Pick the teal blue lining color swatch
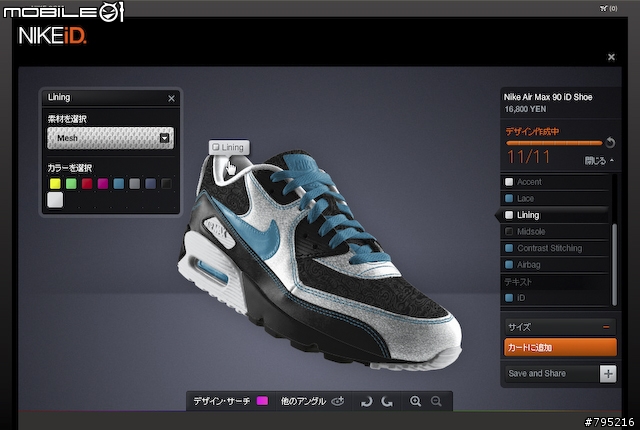The width and height of the screenshot is (640, 430). pyautogui.click(x=119, y=184)
